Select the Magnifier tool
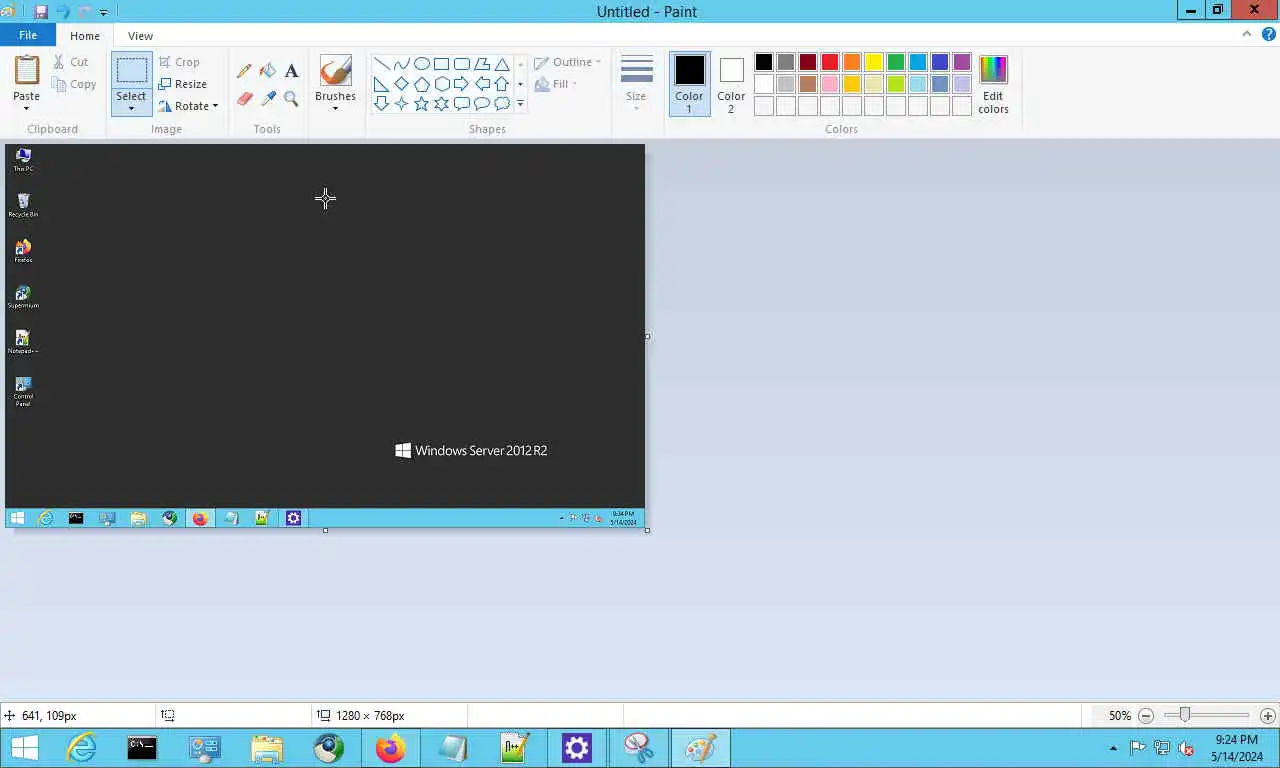The image size is (1280, 768). pyautogui.click(x=291, y=98)
